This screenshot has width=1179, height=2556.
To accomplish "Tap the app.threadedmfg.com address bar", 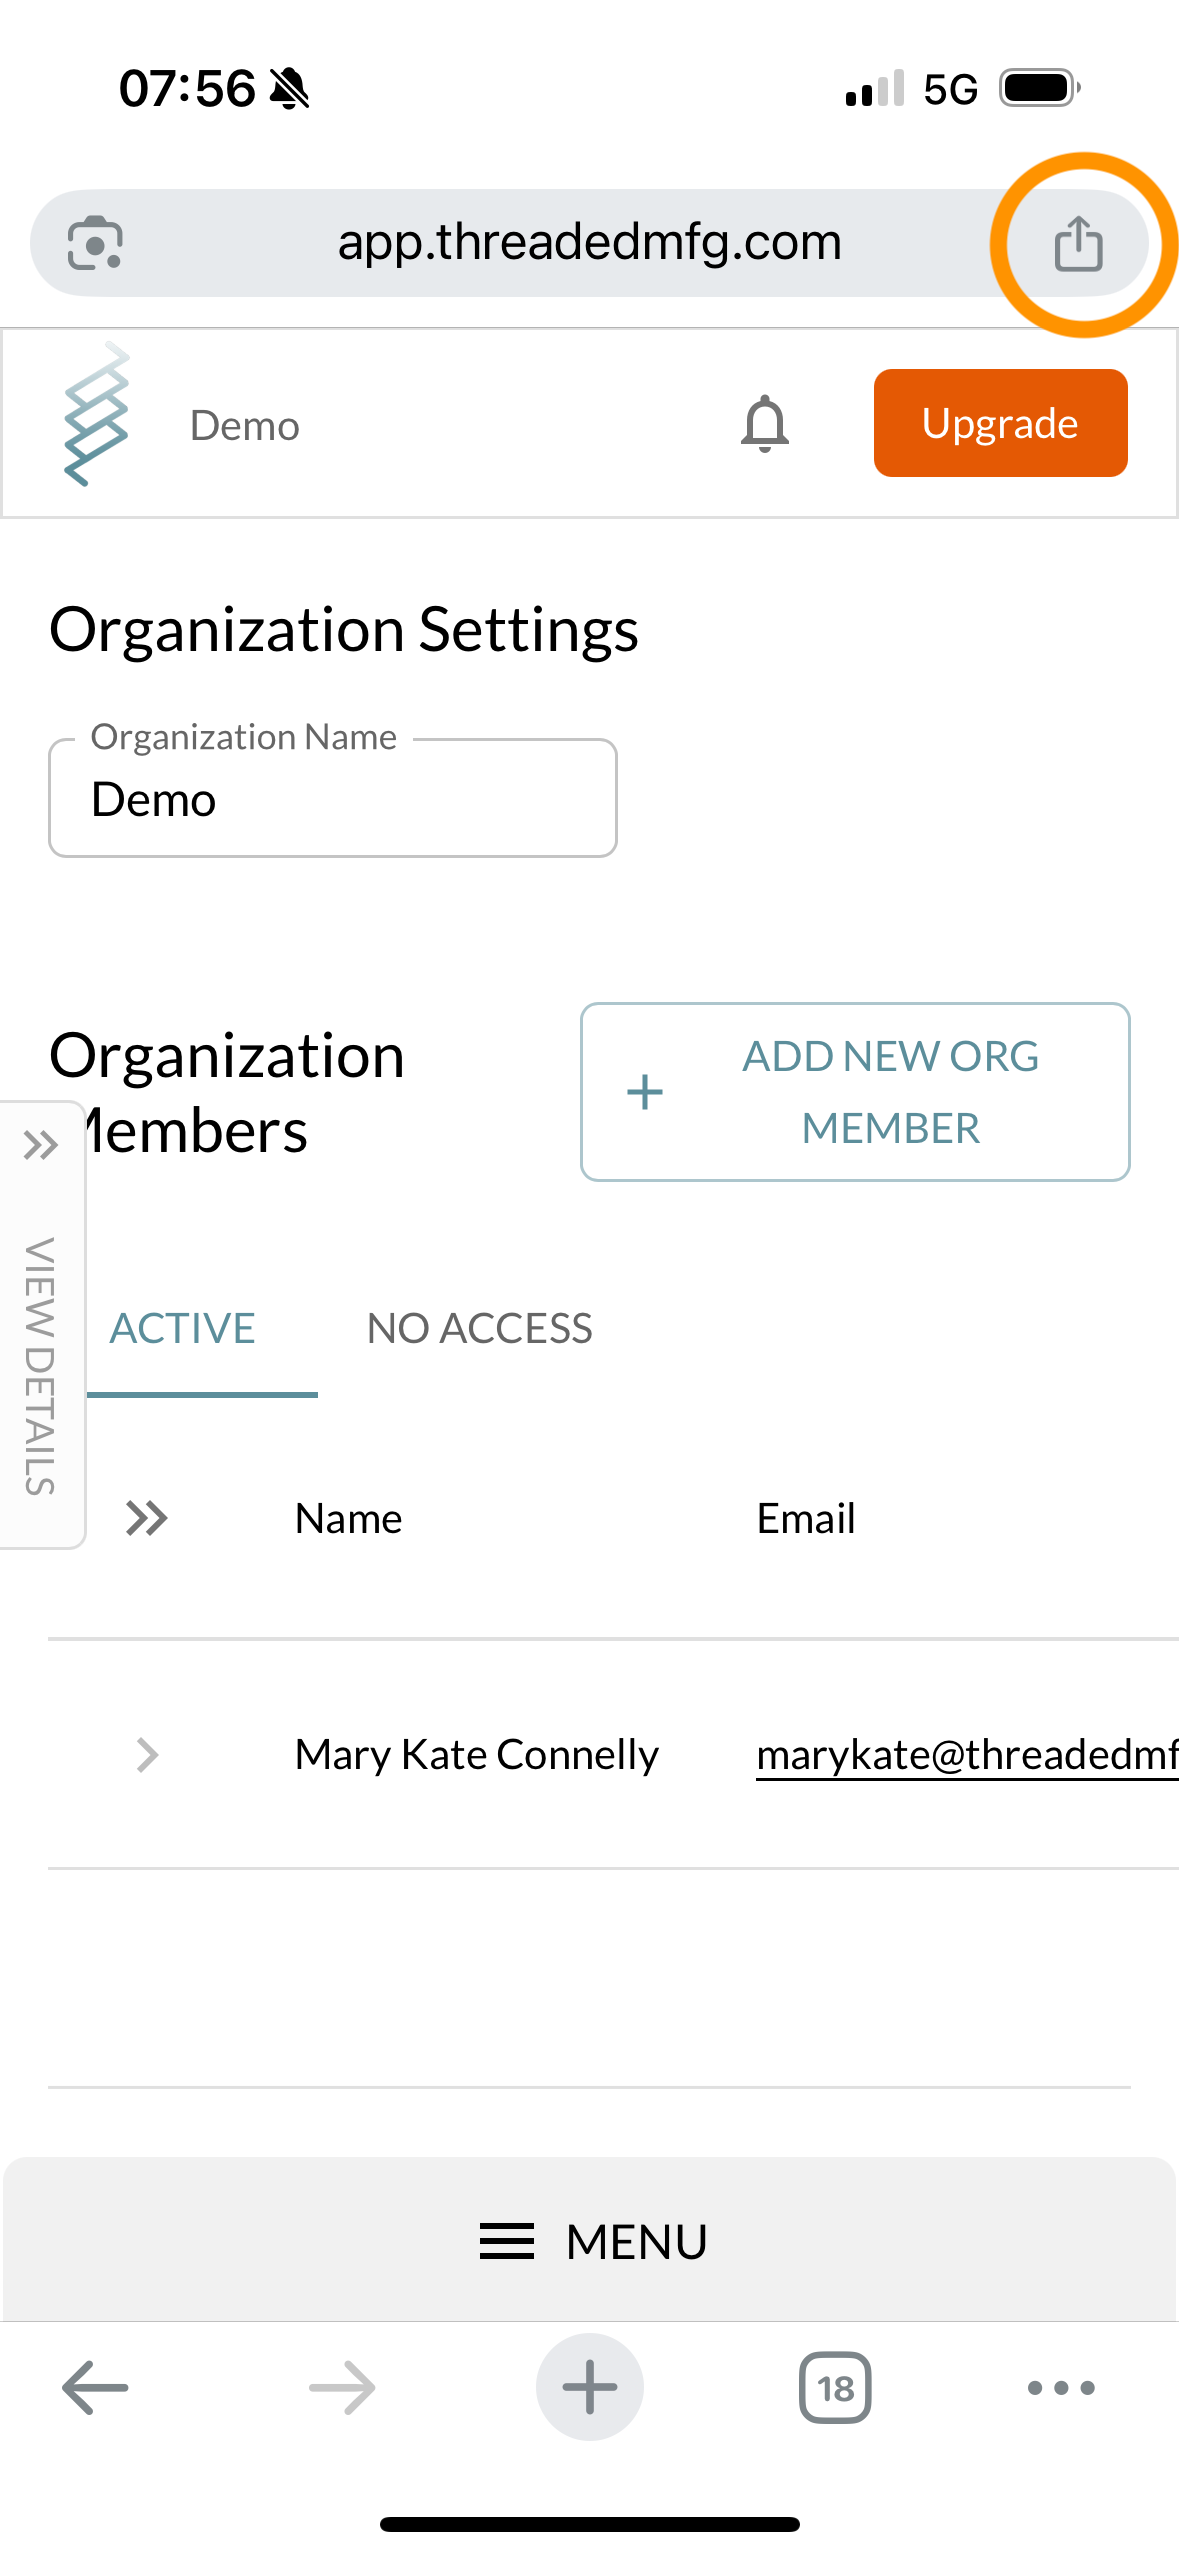I will [589, 243].
